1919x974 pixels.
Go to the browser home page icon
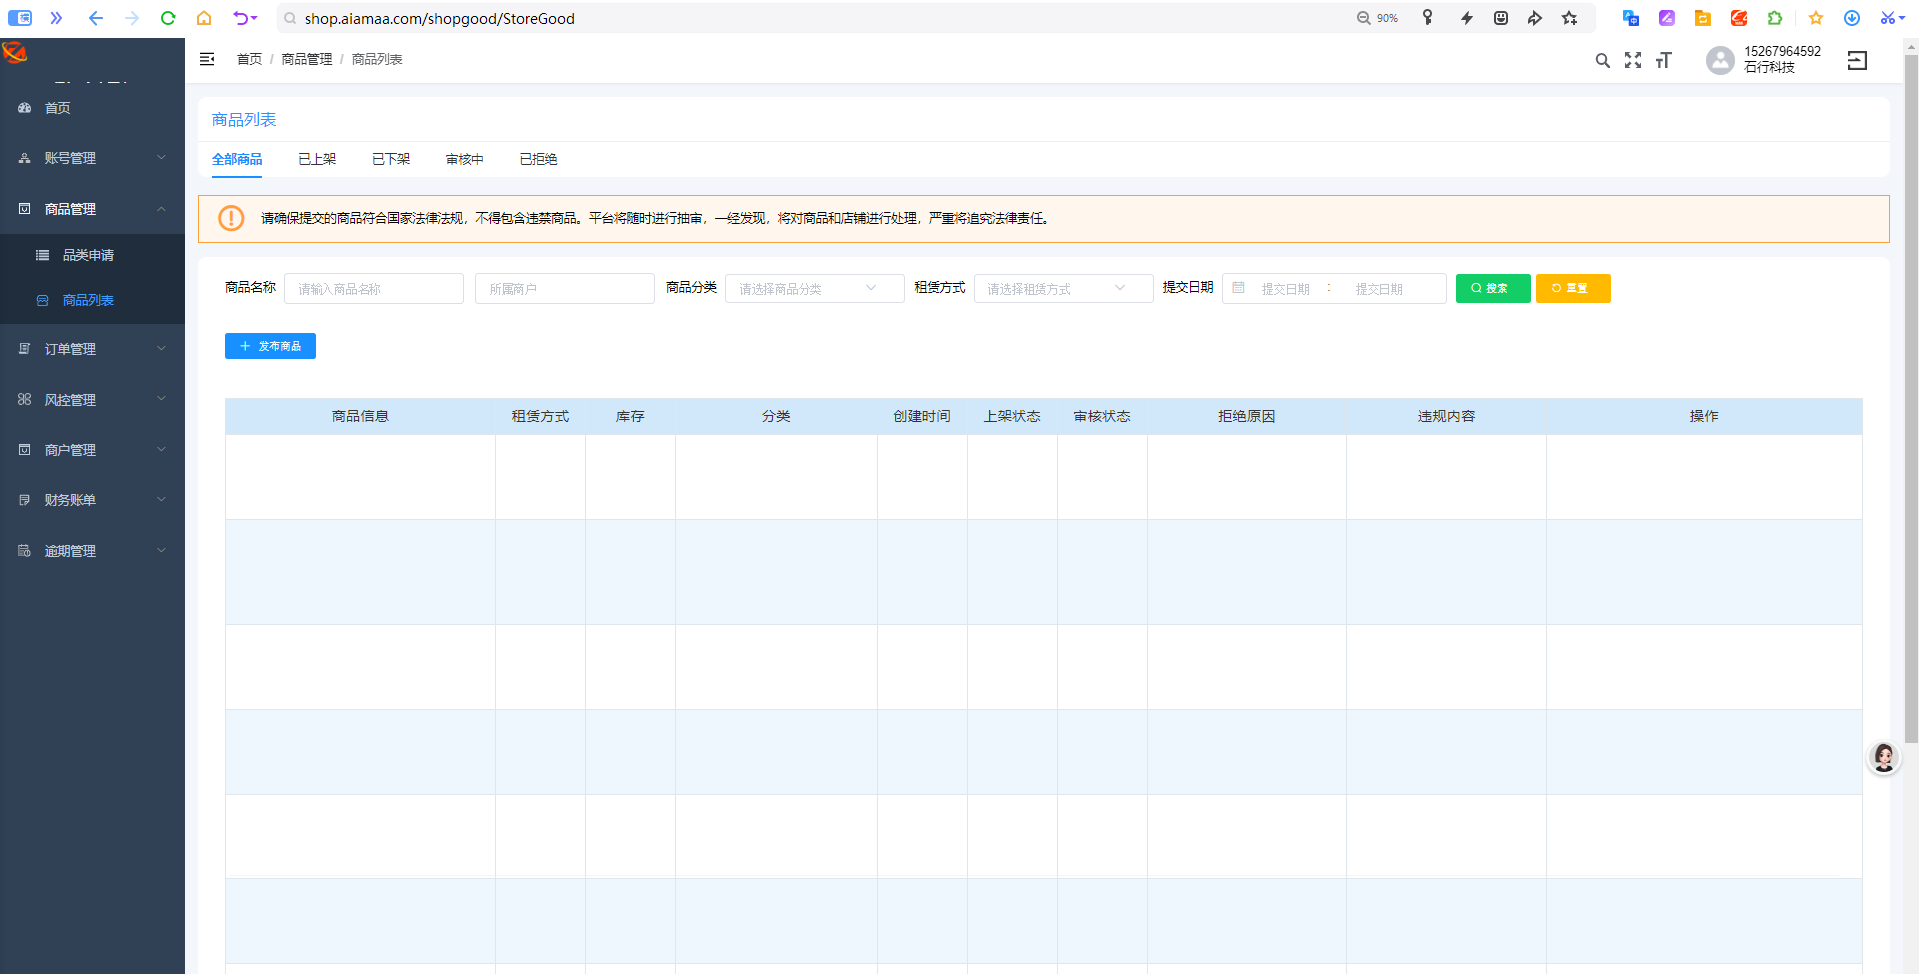pyautogui.click(x=204, y=18)
